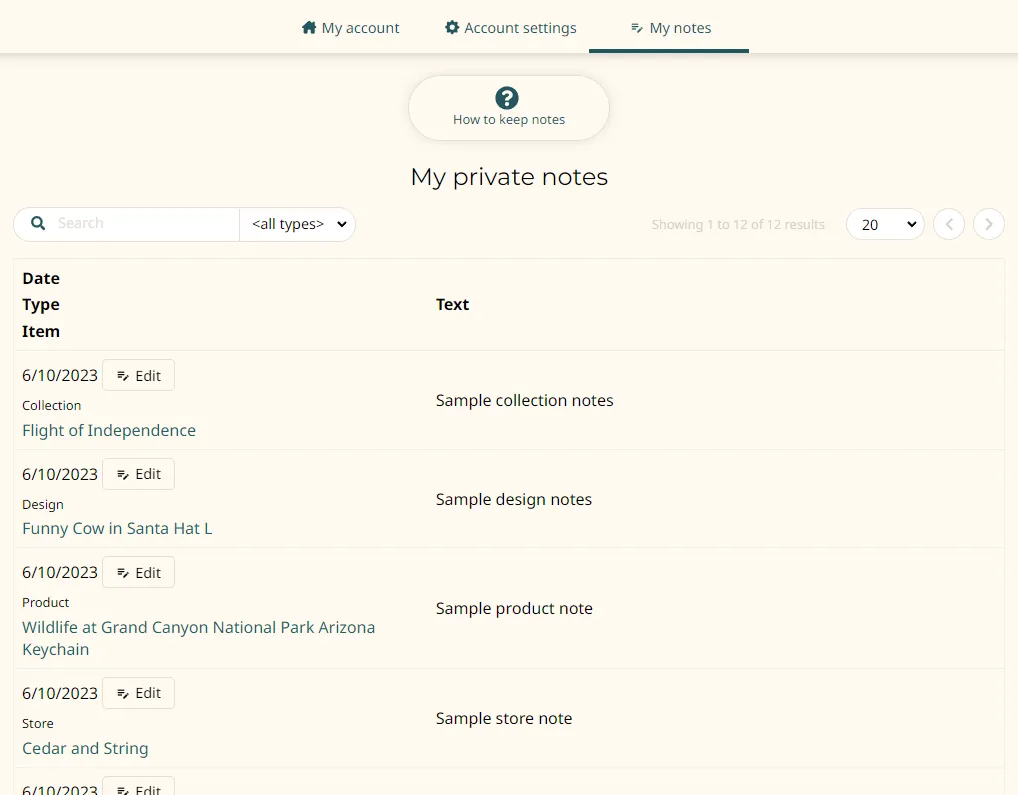Edit the Cedar and String store note
Image resolution: width=1018 pixels, height=795 pixels.
pyautogui.click(x=138, y=693)
